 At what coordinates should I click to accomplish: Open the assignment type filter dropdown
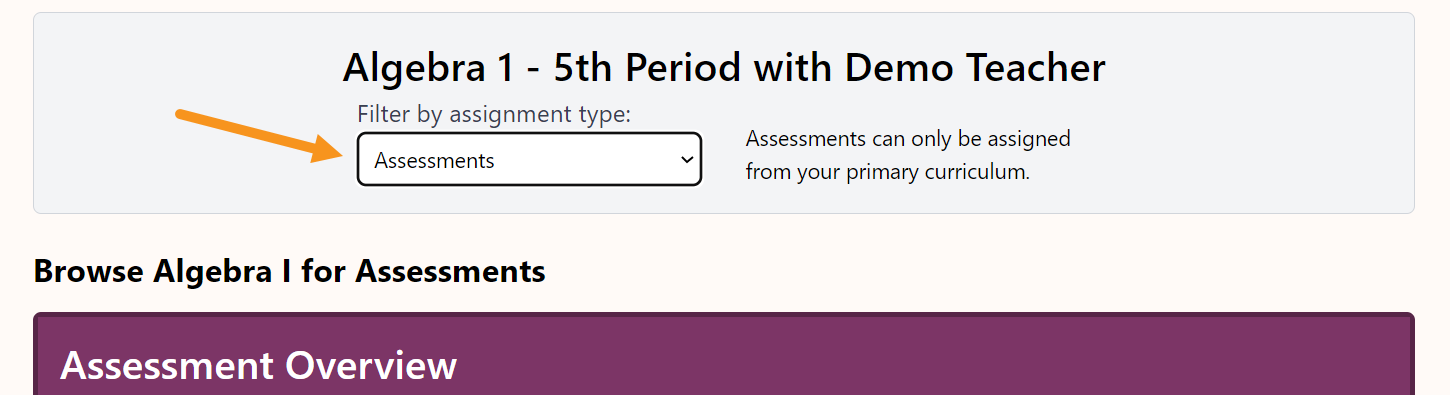point(529,160)
